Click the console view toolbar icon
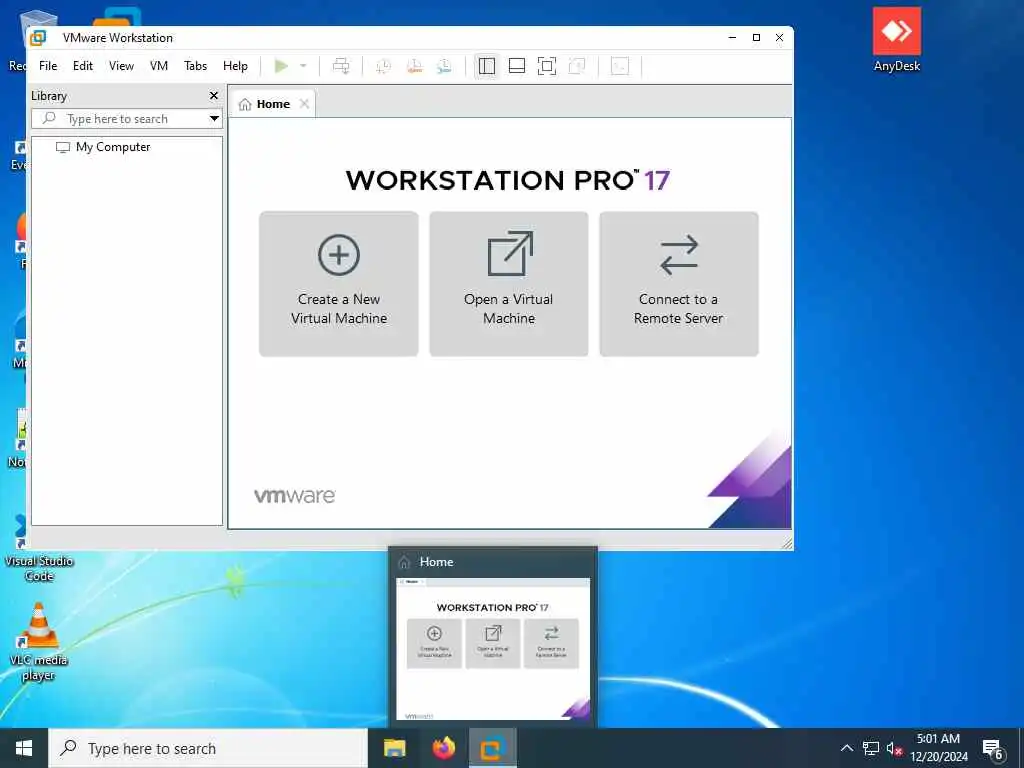 [620, 66]
